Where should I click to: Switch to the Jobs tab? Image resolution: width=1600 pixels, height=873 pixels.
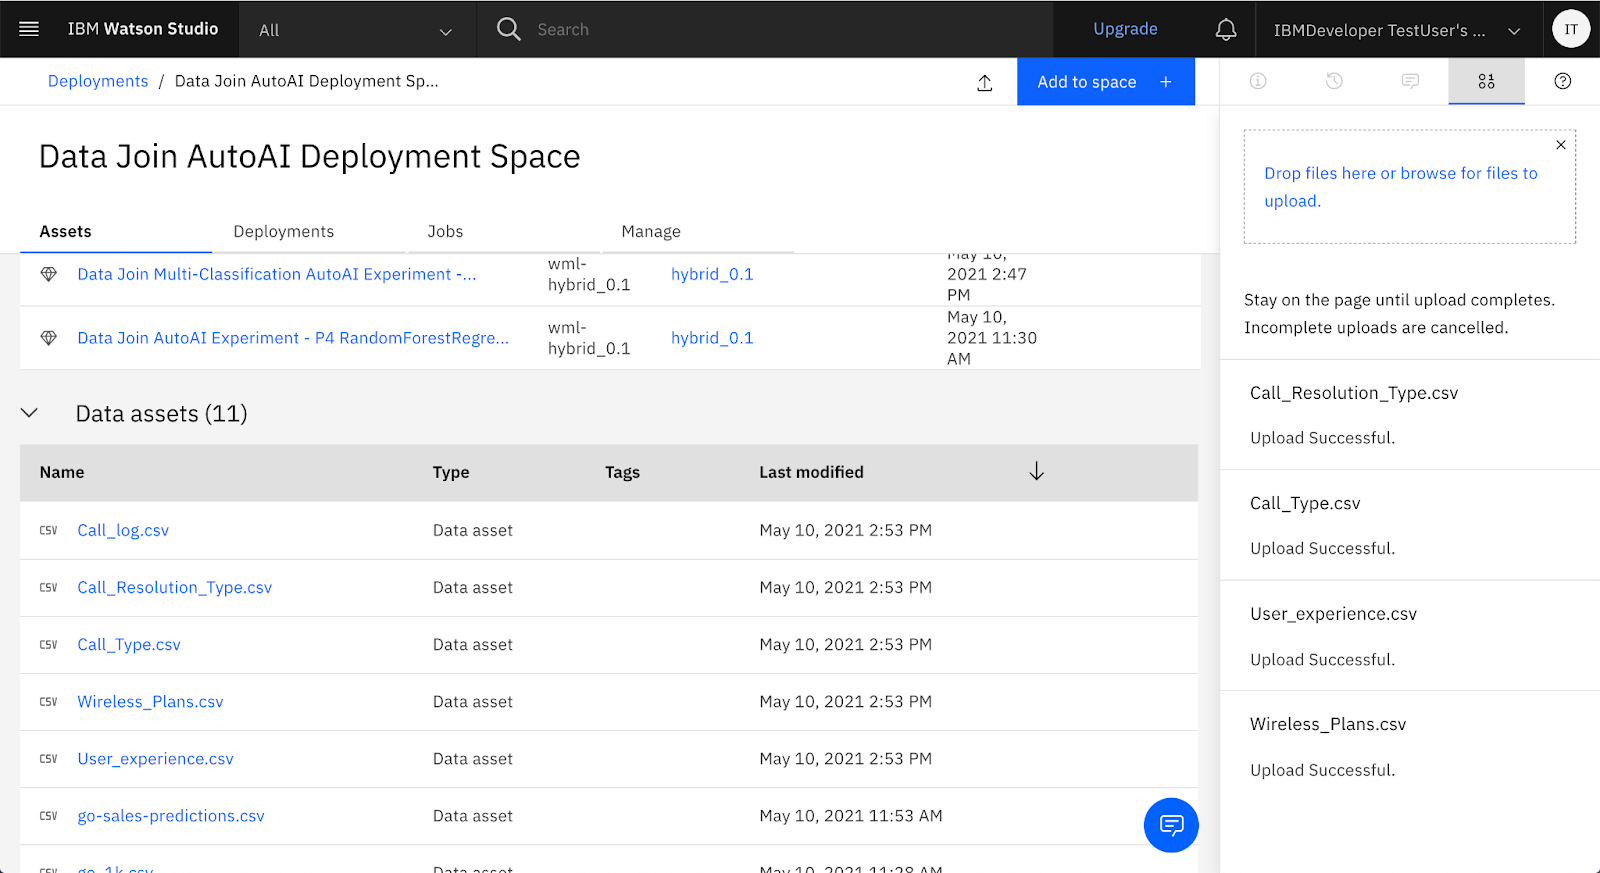pyautogui.click(x=445, y=232)
